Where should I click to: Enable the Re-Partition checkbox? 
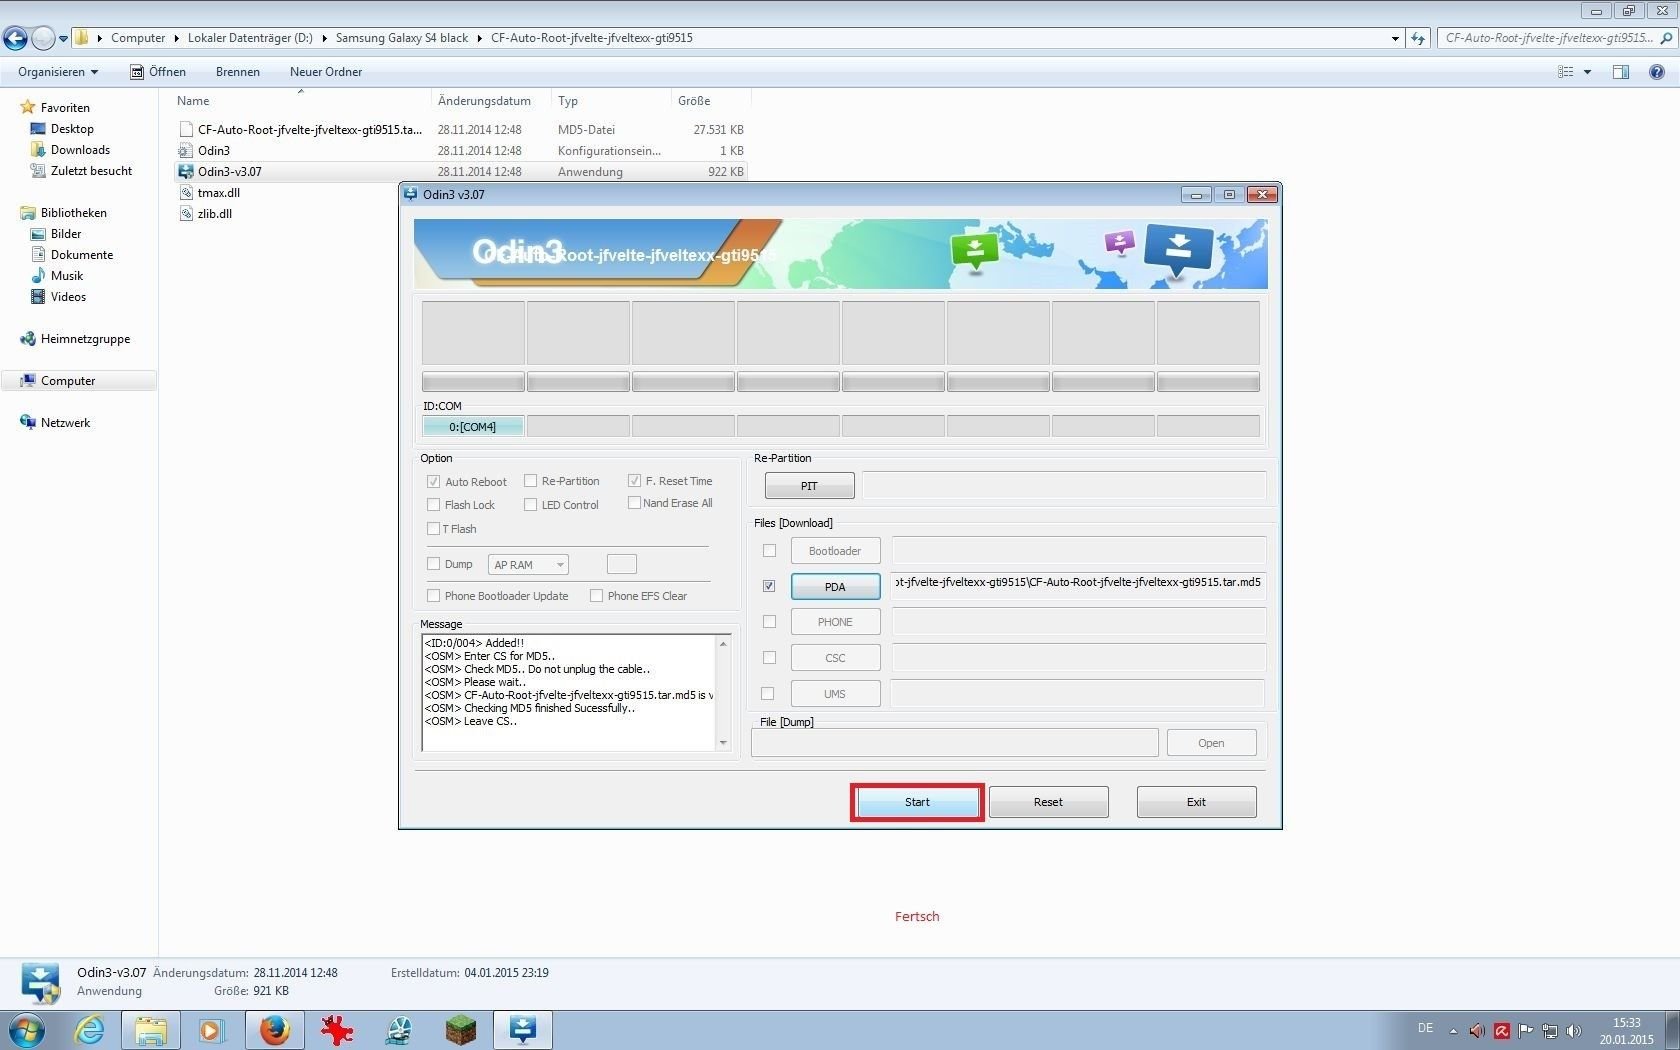(x=531, y=481)
